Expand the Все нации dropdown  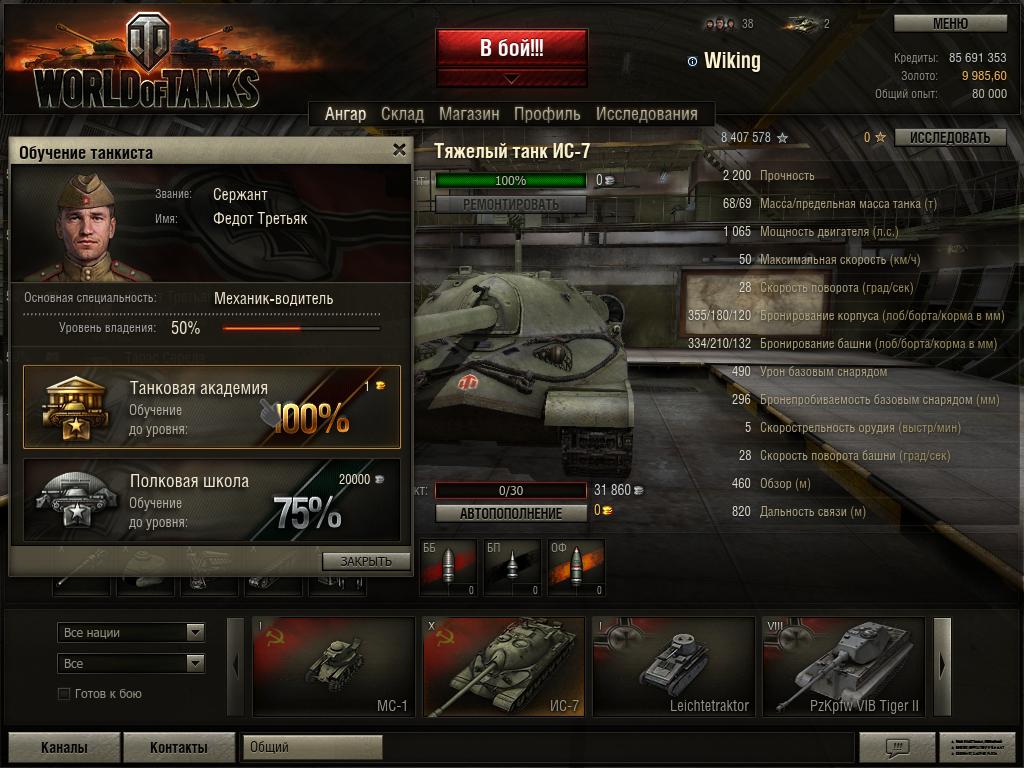[x=131, y=632]
